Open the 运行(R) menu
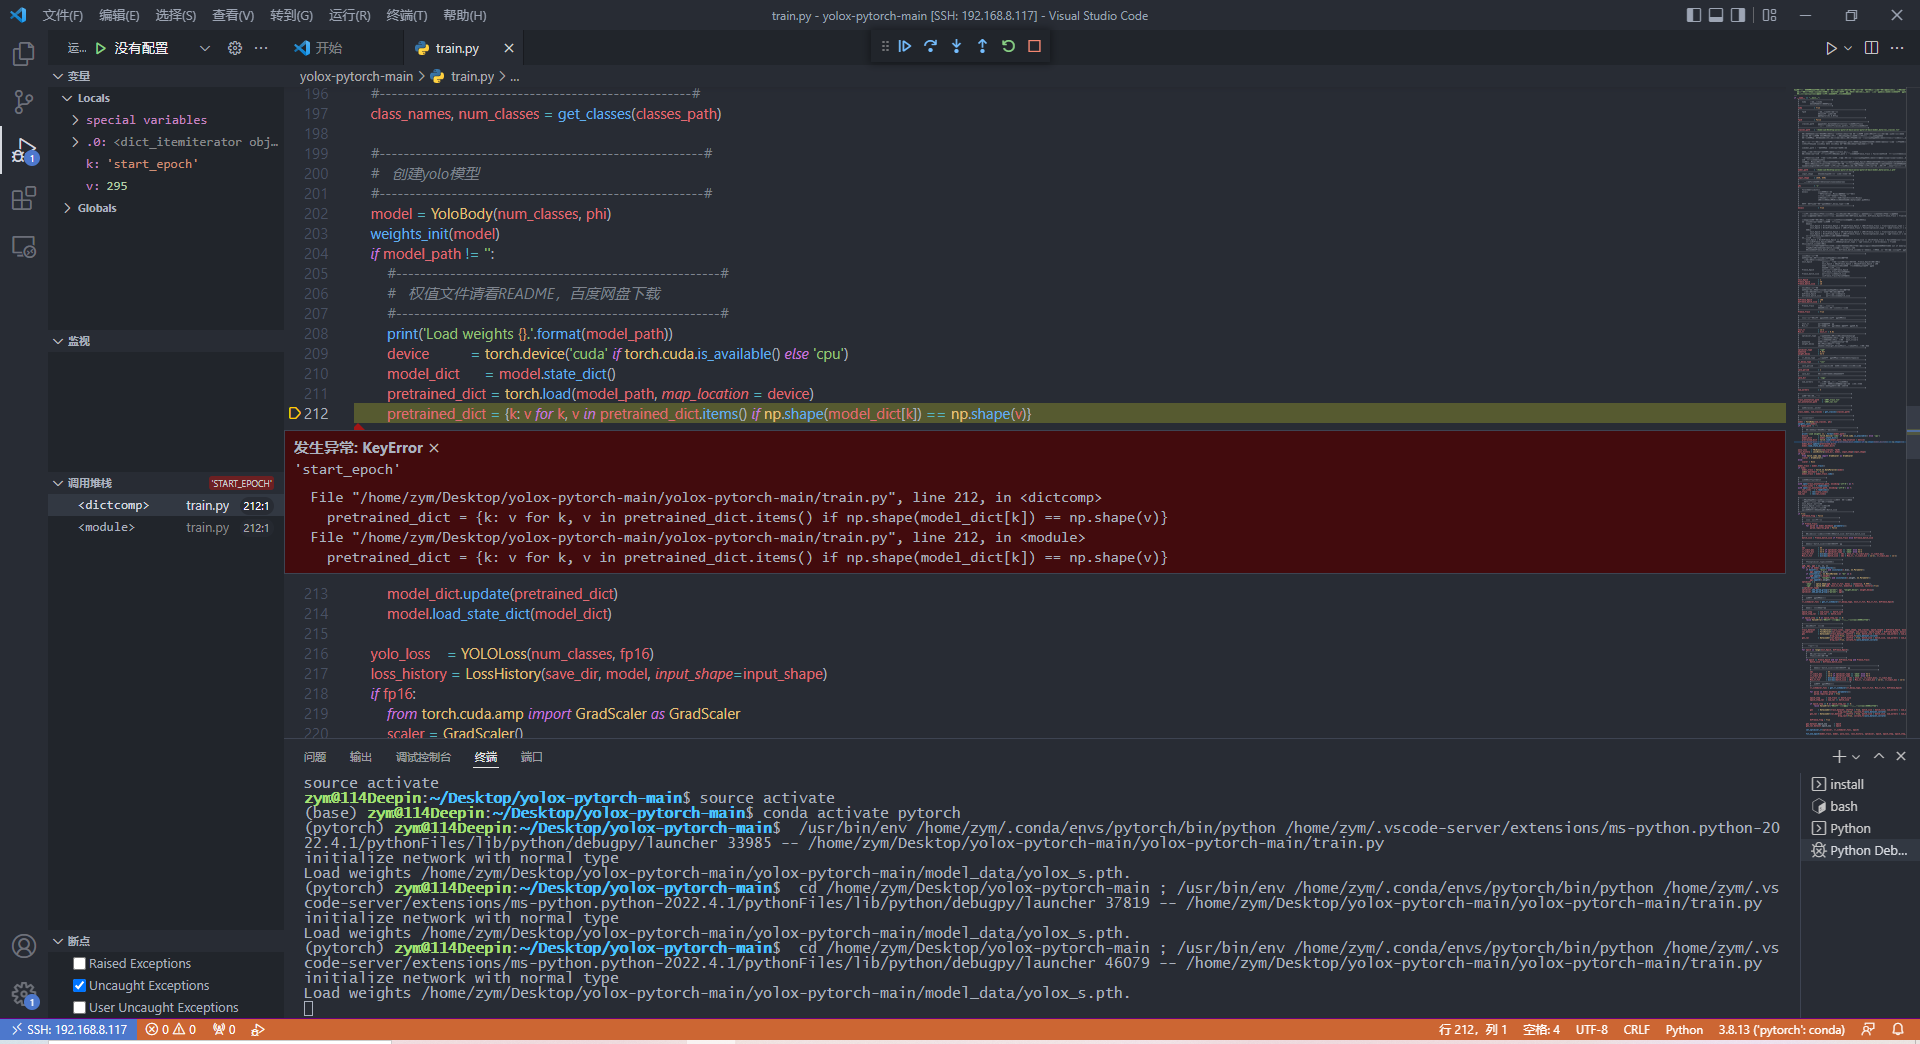The image size is (1920, 1044). [x=349, y=15]
